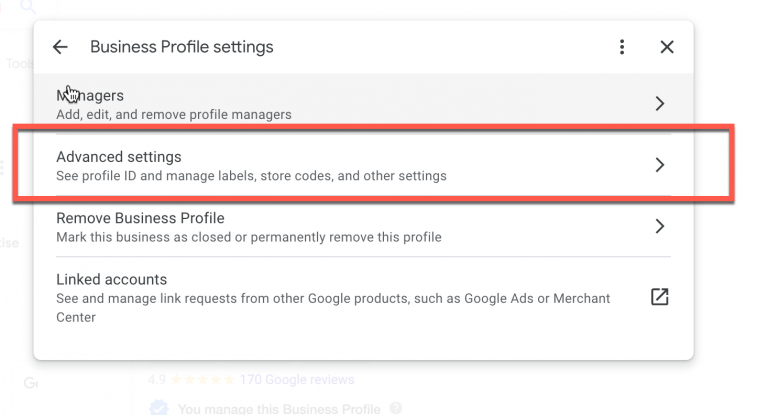Open the three-dot more options menu
Screen dimensions: 768x415
[x=622, y=47]
